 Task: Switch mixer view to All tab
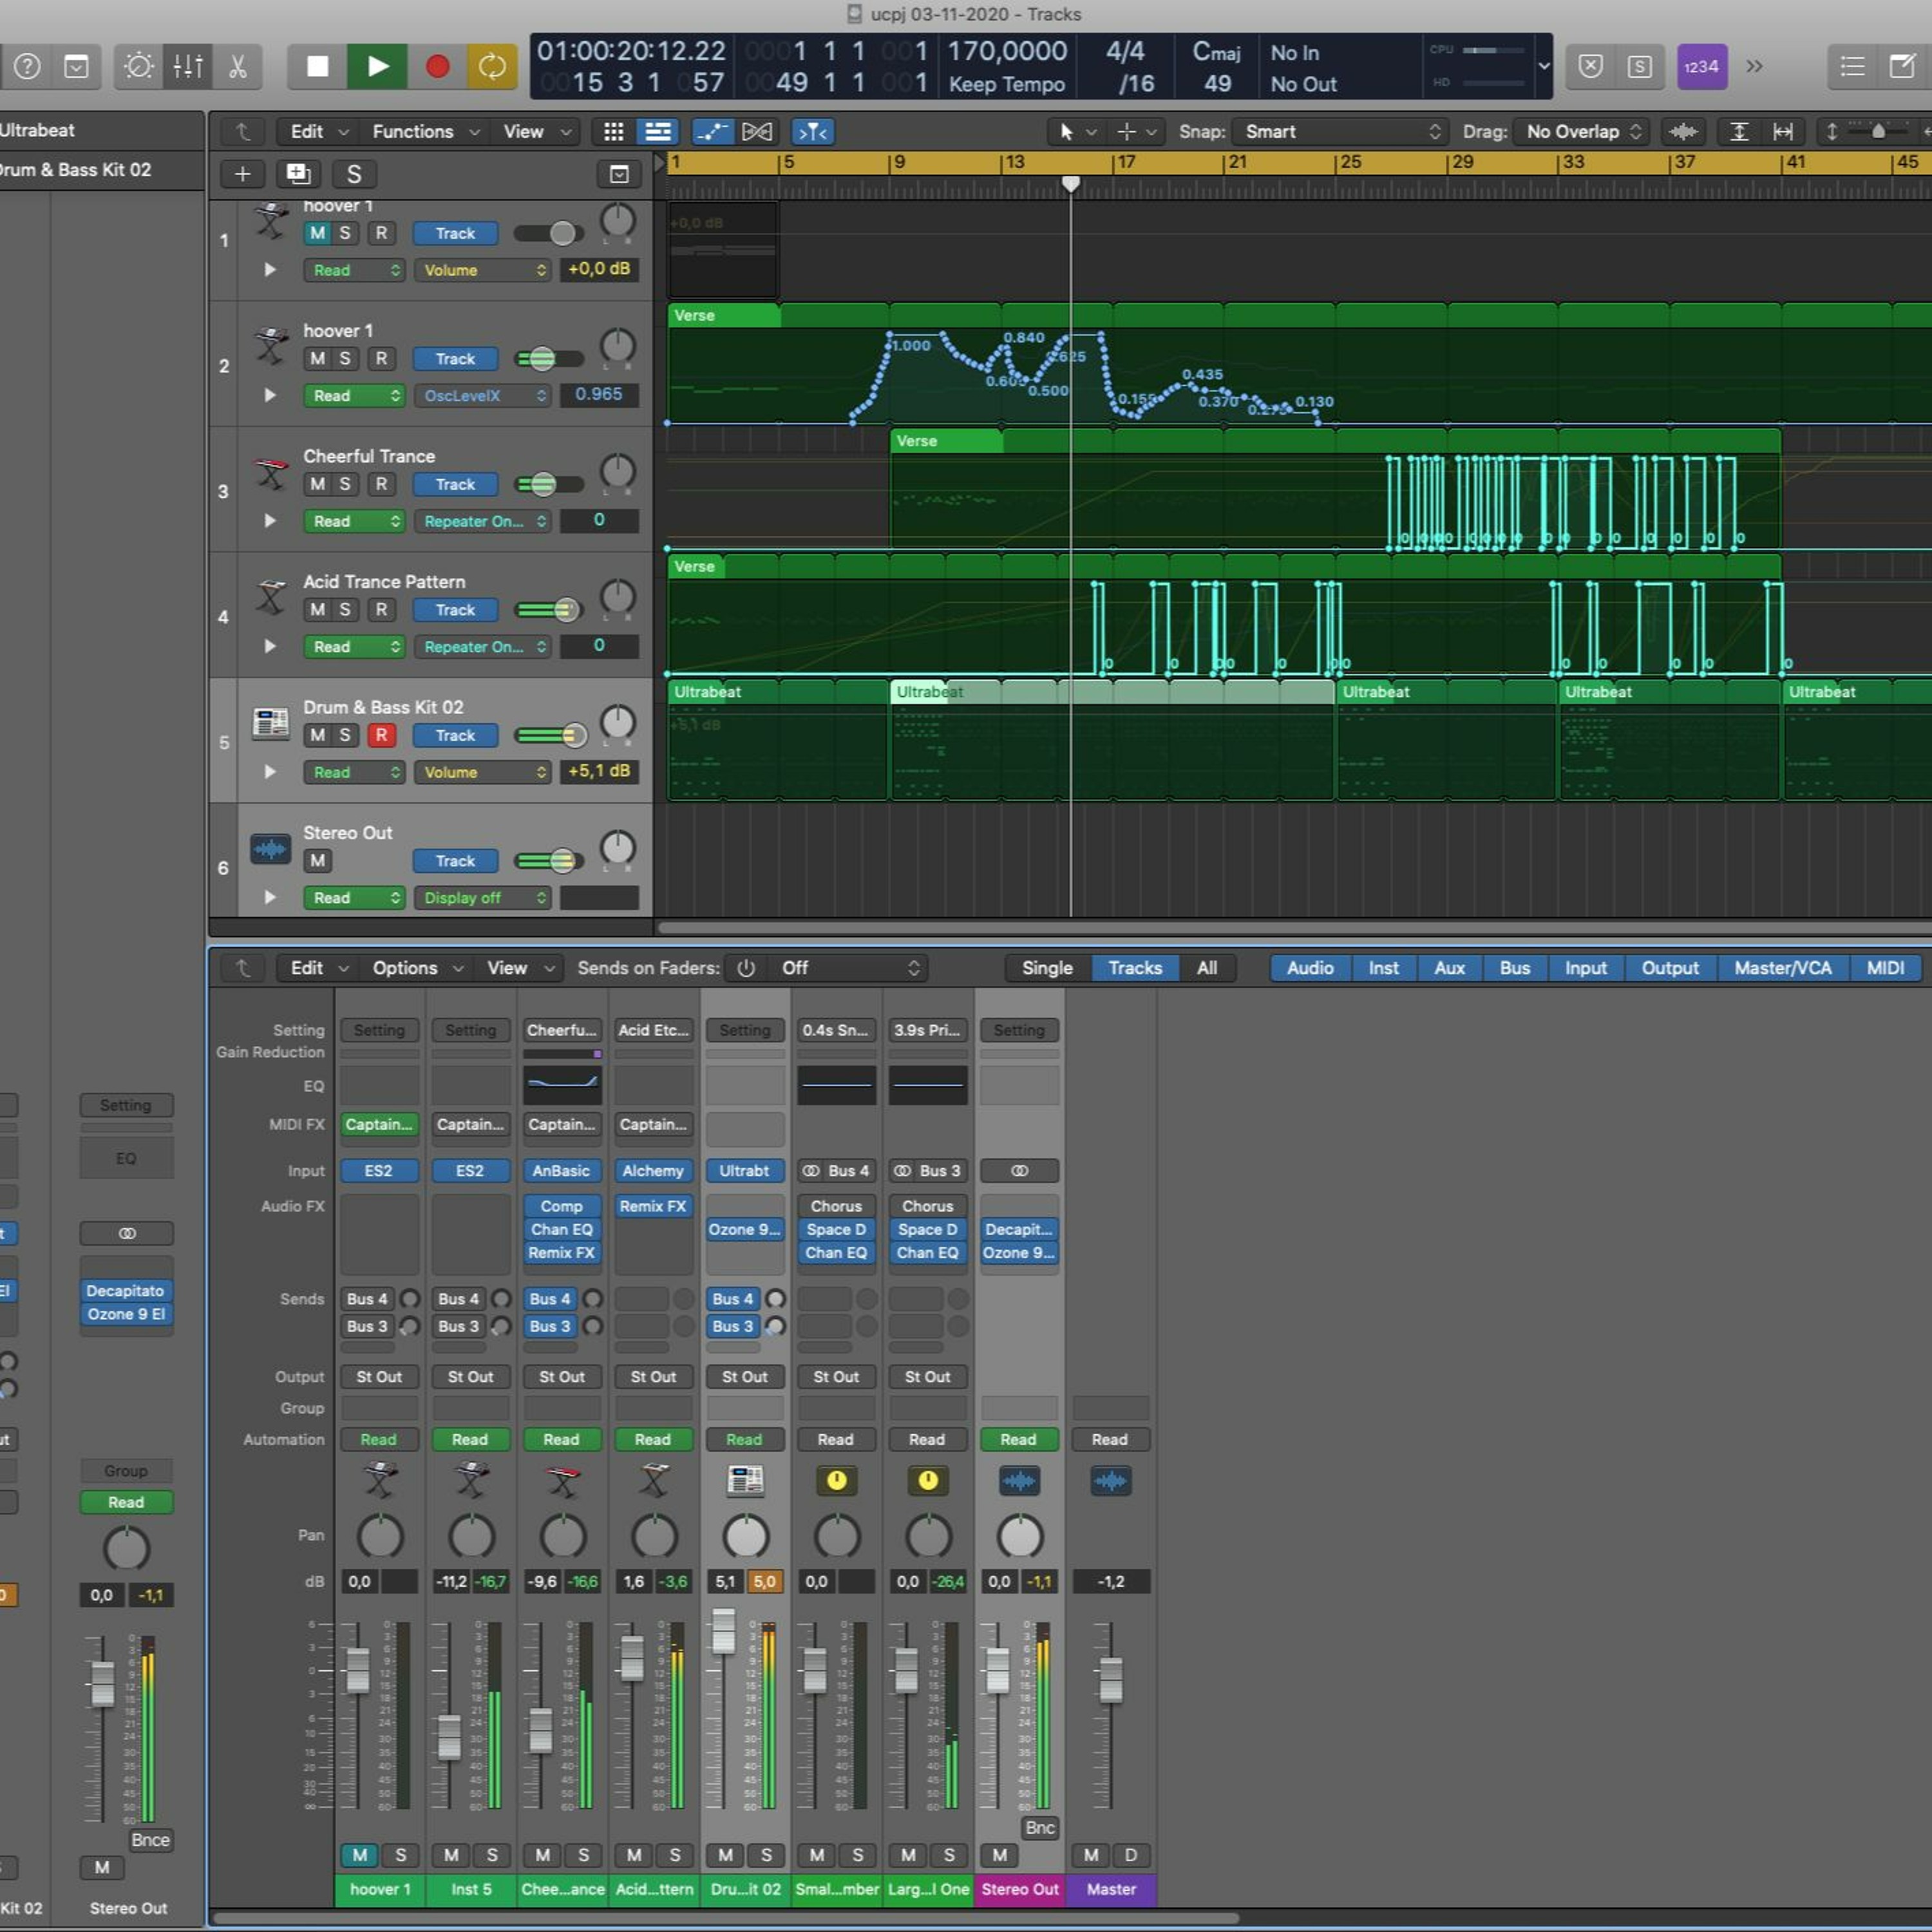1207,968
